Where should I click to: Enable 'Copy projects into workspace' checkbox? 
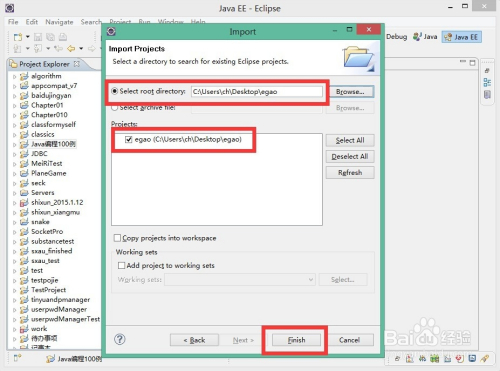(x=117, y=238)
